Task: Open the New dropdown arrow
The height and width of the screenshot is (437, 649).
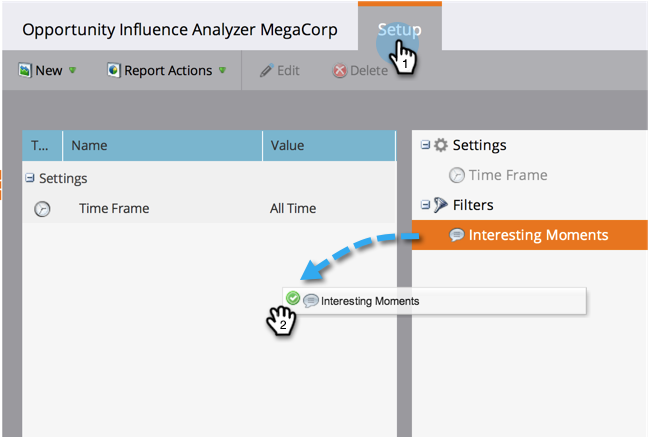Action: click(72, 71)
